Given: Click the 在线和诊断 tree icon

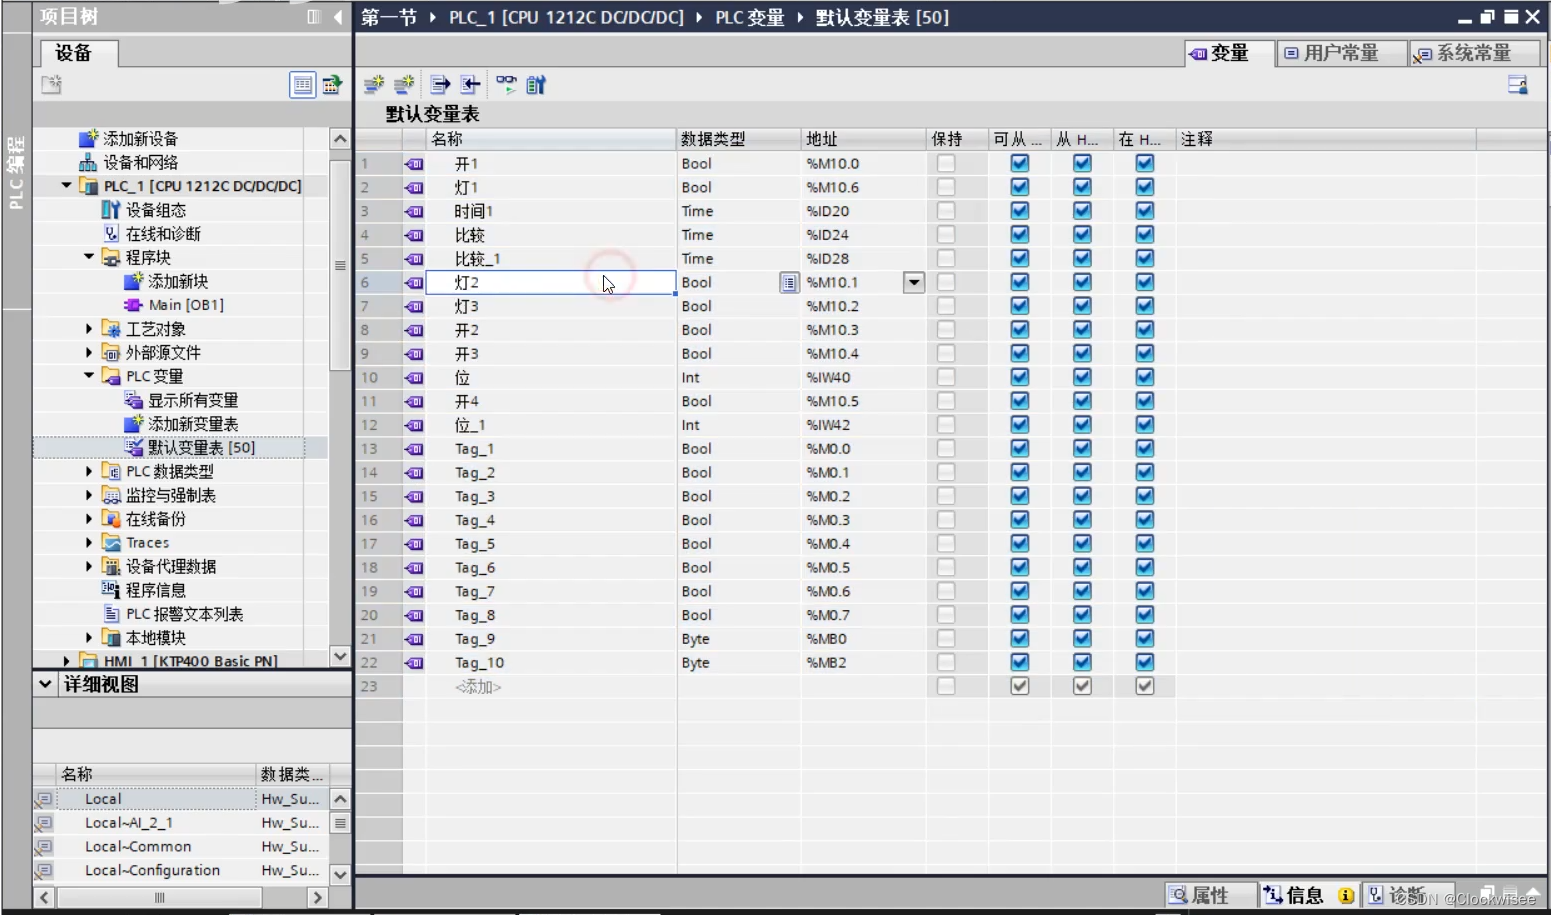Looking at the screenshot, I should coord(111,234).
